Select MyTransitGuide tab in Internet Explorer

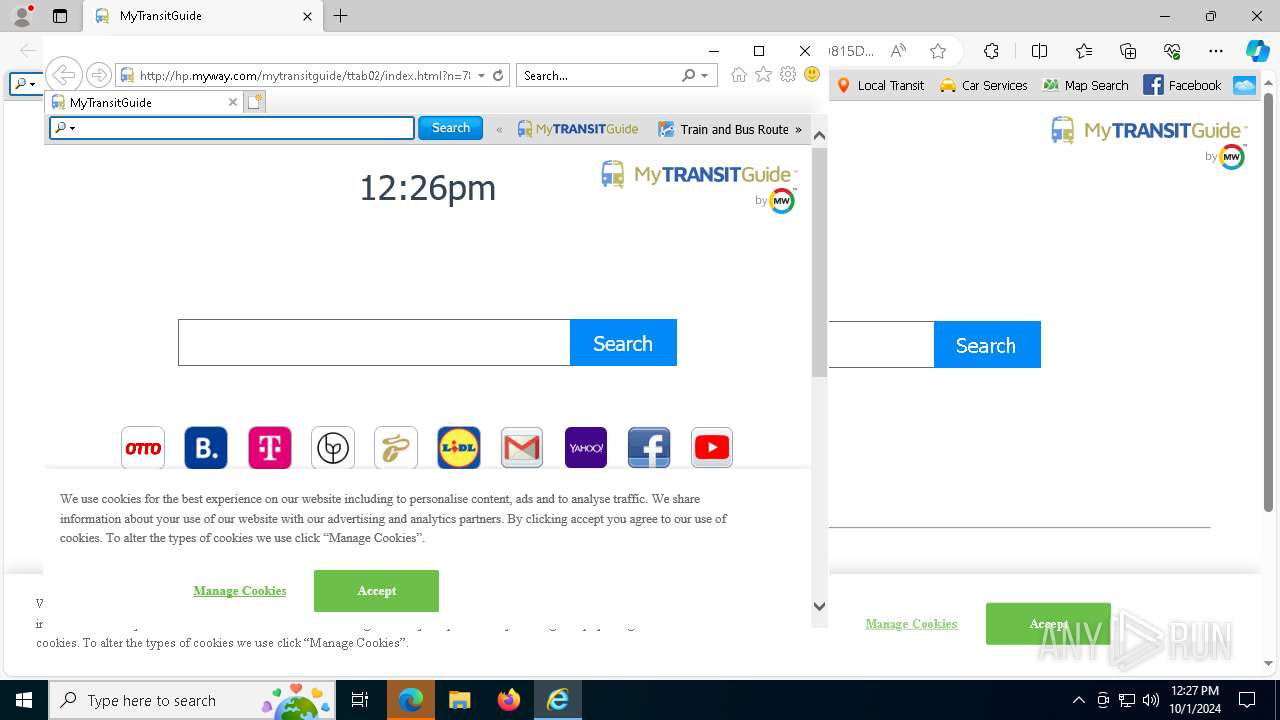(x=142, y=102)
